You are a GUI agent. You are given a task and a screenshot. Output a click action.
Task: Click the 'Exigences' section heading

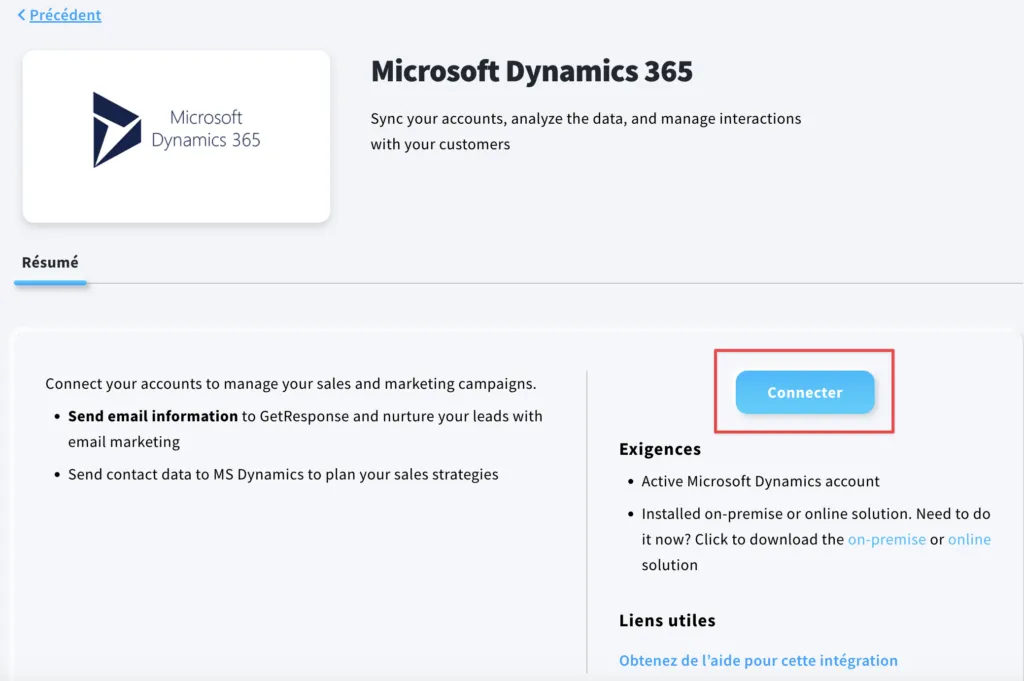click(x=660, y=449)
